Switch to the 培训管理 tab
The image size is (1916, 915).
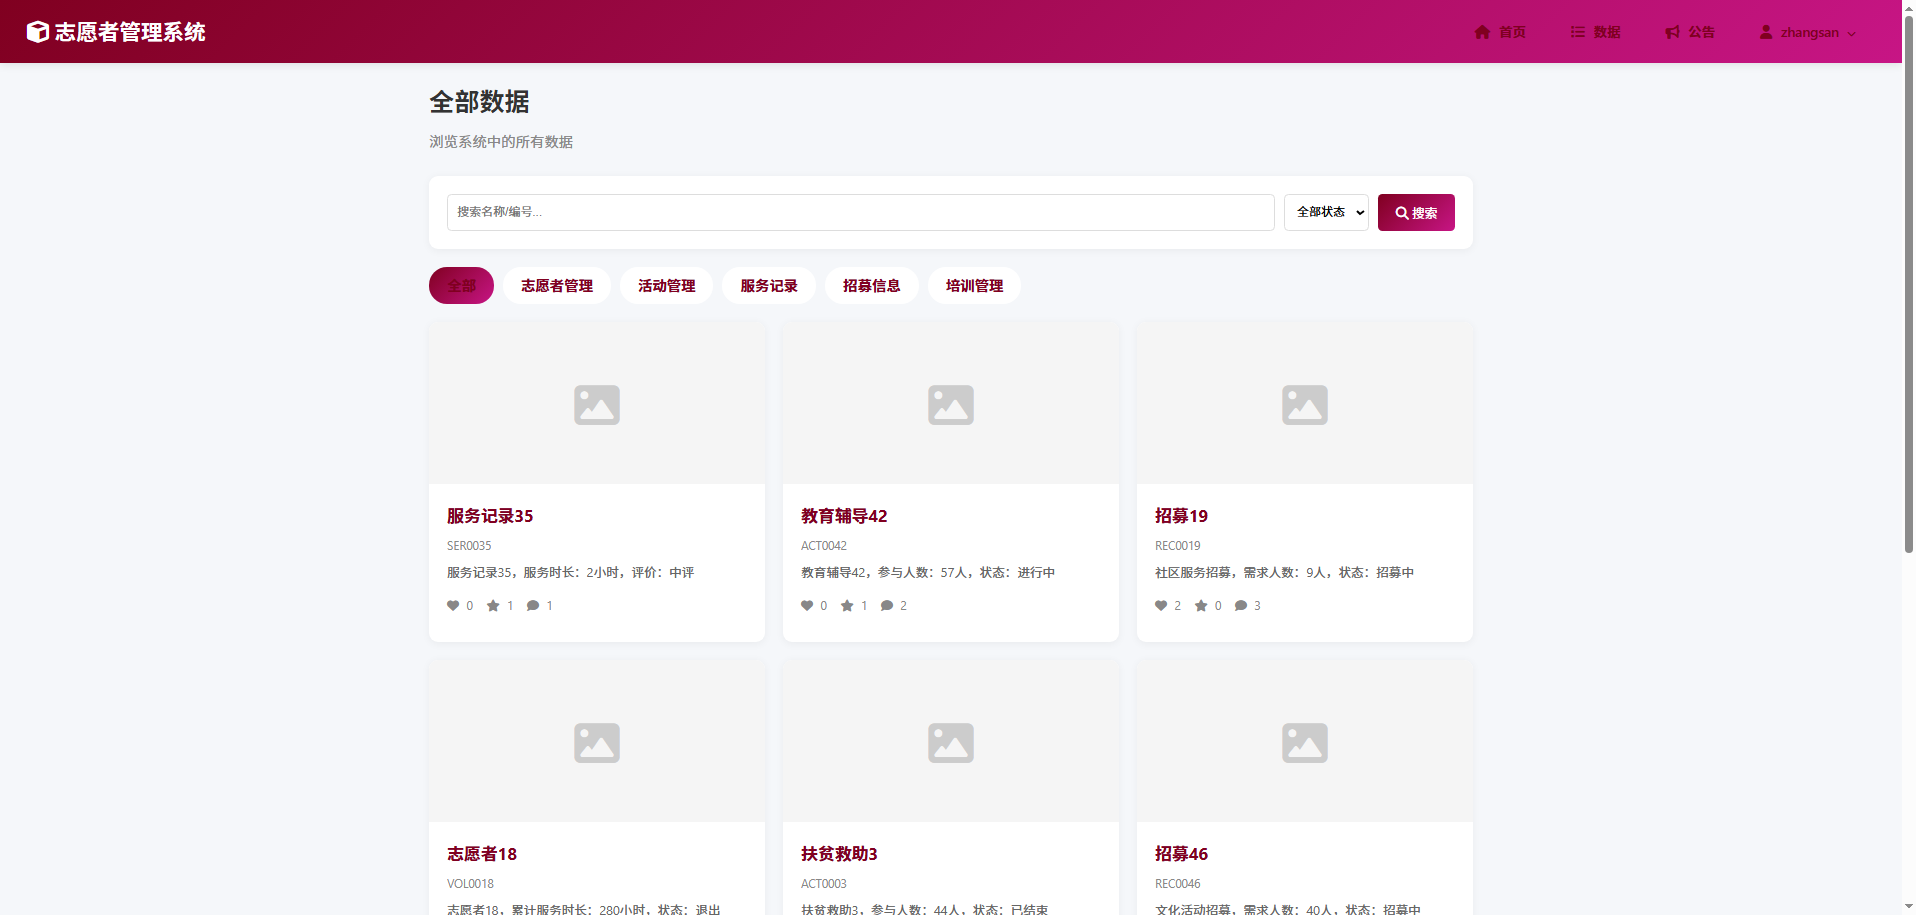975,286
